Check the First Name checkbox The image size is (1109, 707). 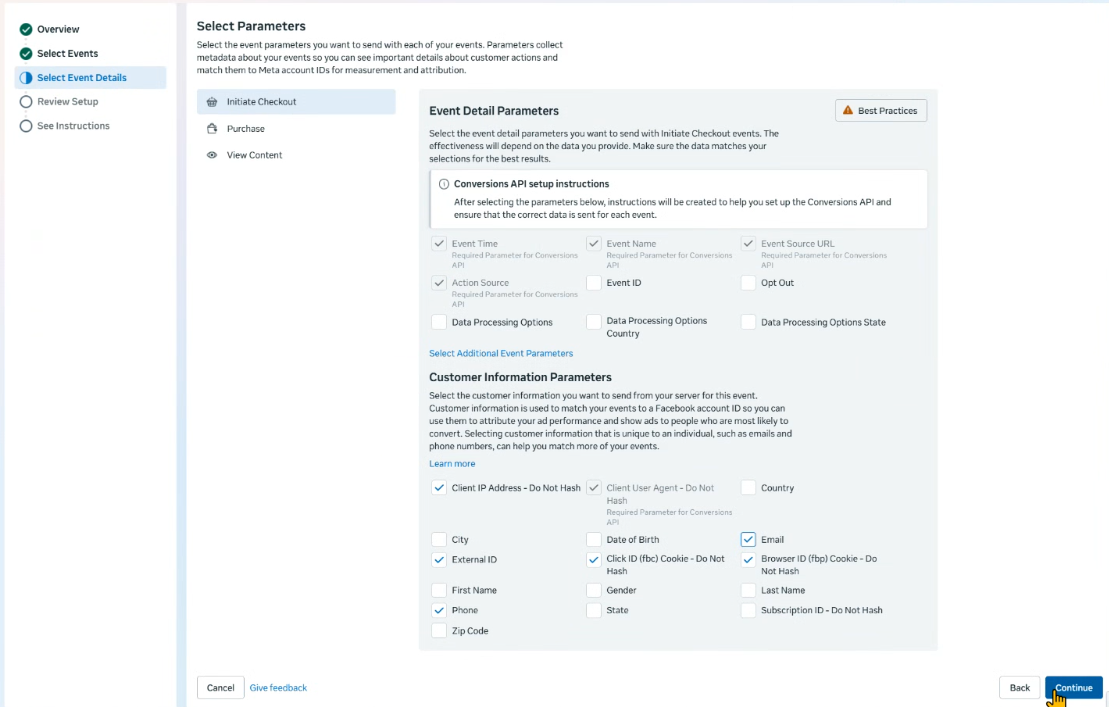click(439, 590)
